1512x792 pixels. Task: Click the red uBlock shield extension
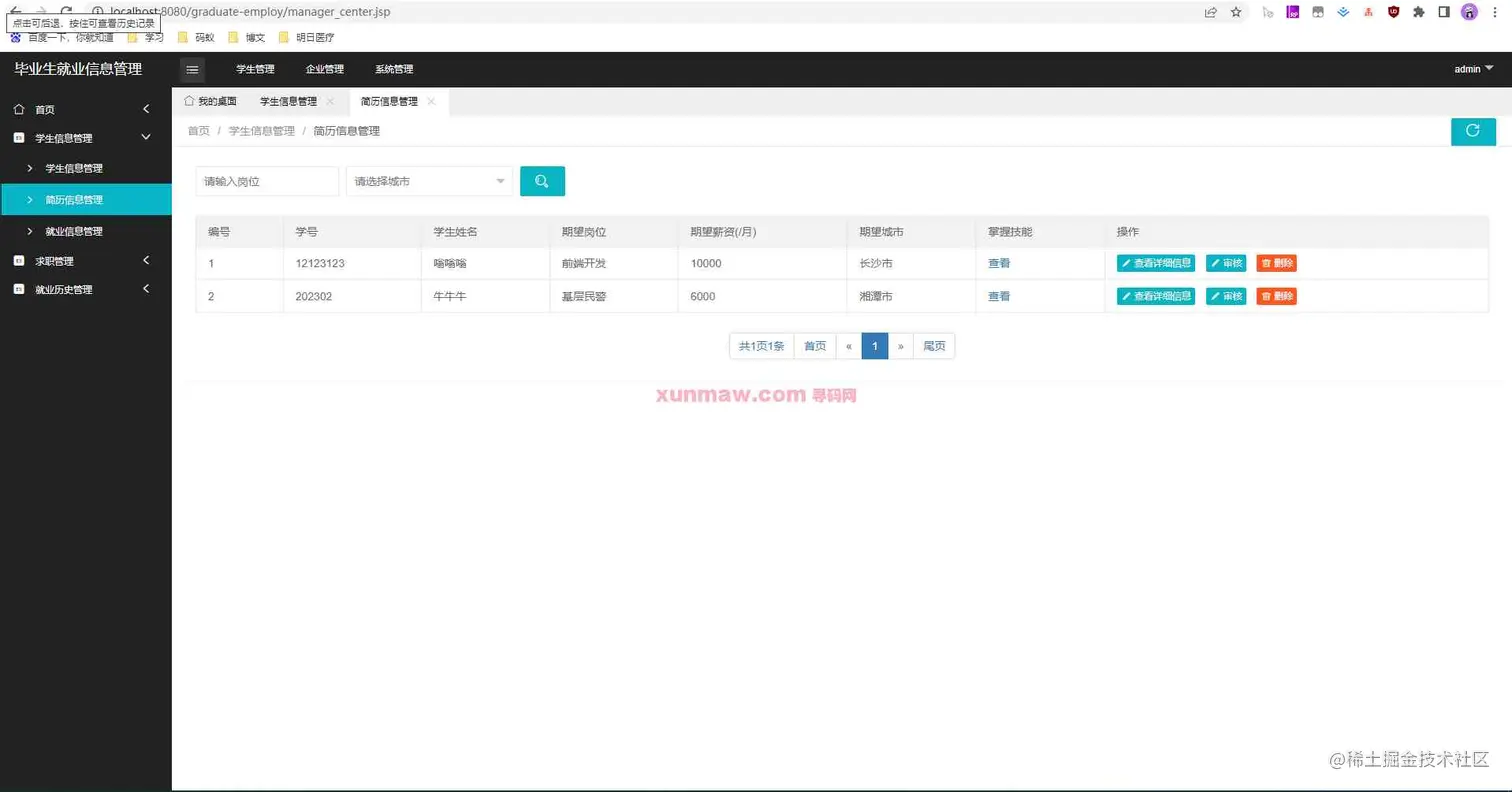(x=1393, y=12)
